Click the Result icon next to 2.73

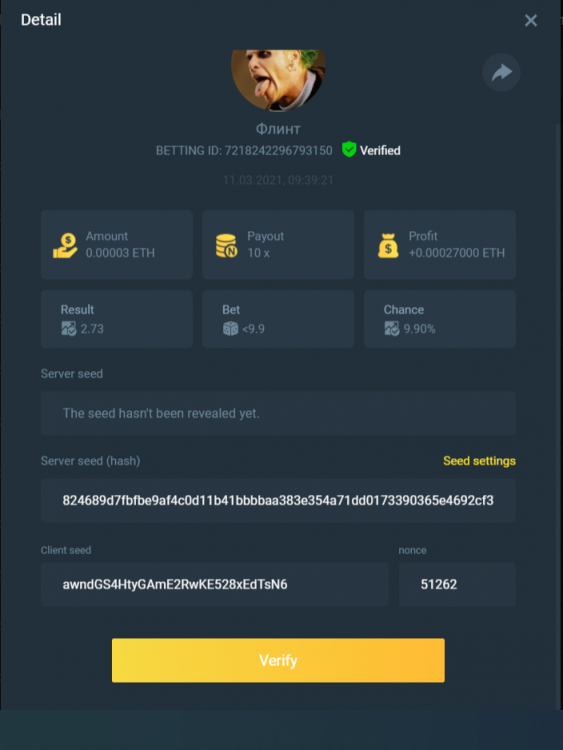[x=68, y=329]
